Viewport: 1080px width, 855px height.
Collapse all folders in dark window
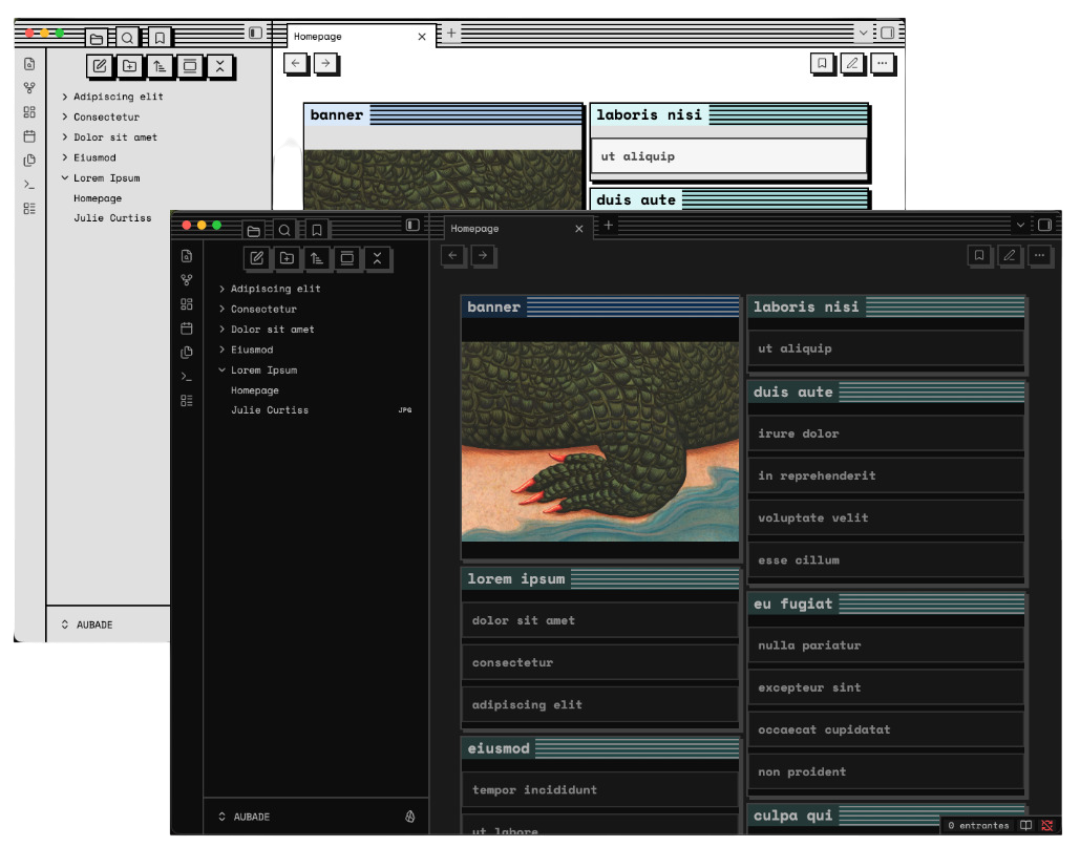[377, 258]
